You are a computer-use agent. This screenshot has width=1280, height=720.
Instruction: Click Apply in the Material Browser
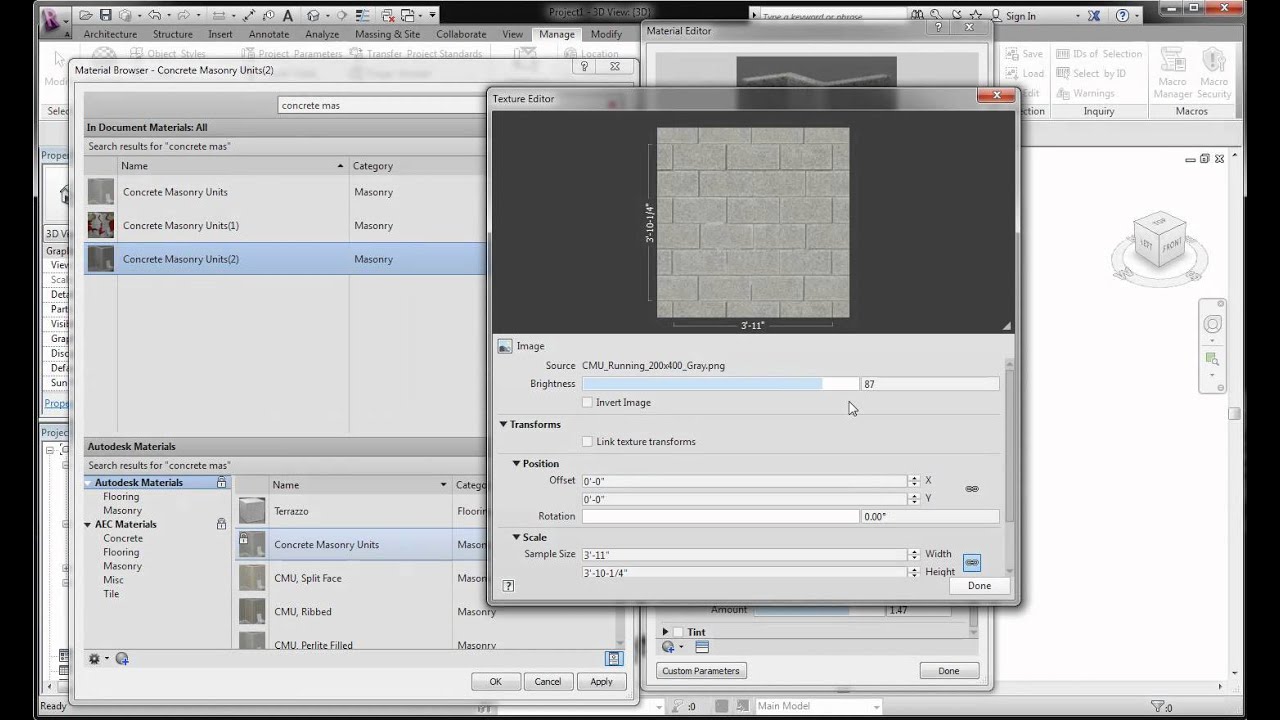601,681
